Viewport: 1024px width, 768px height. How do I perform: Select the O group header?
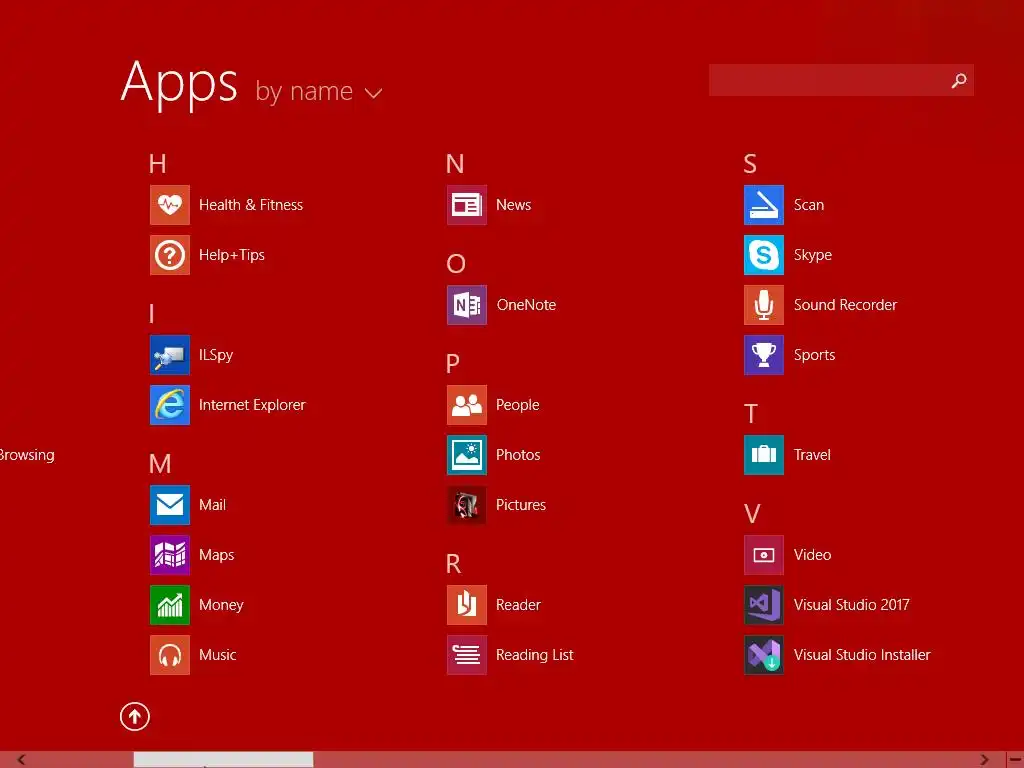click(x=456, y=264)
